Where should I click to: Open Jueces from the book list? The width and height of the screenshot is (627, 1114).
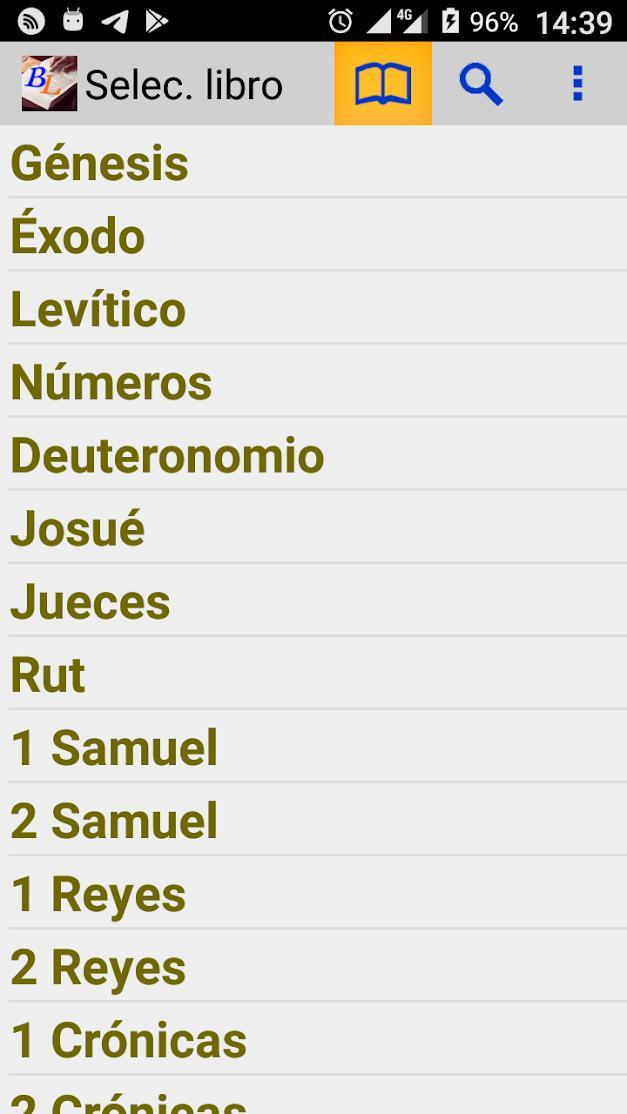89,601
